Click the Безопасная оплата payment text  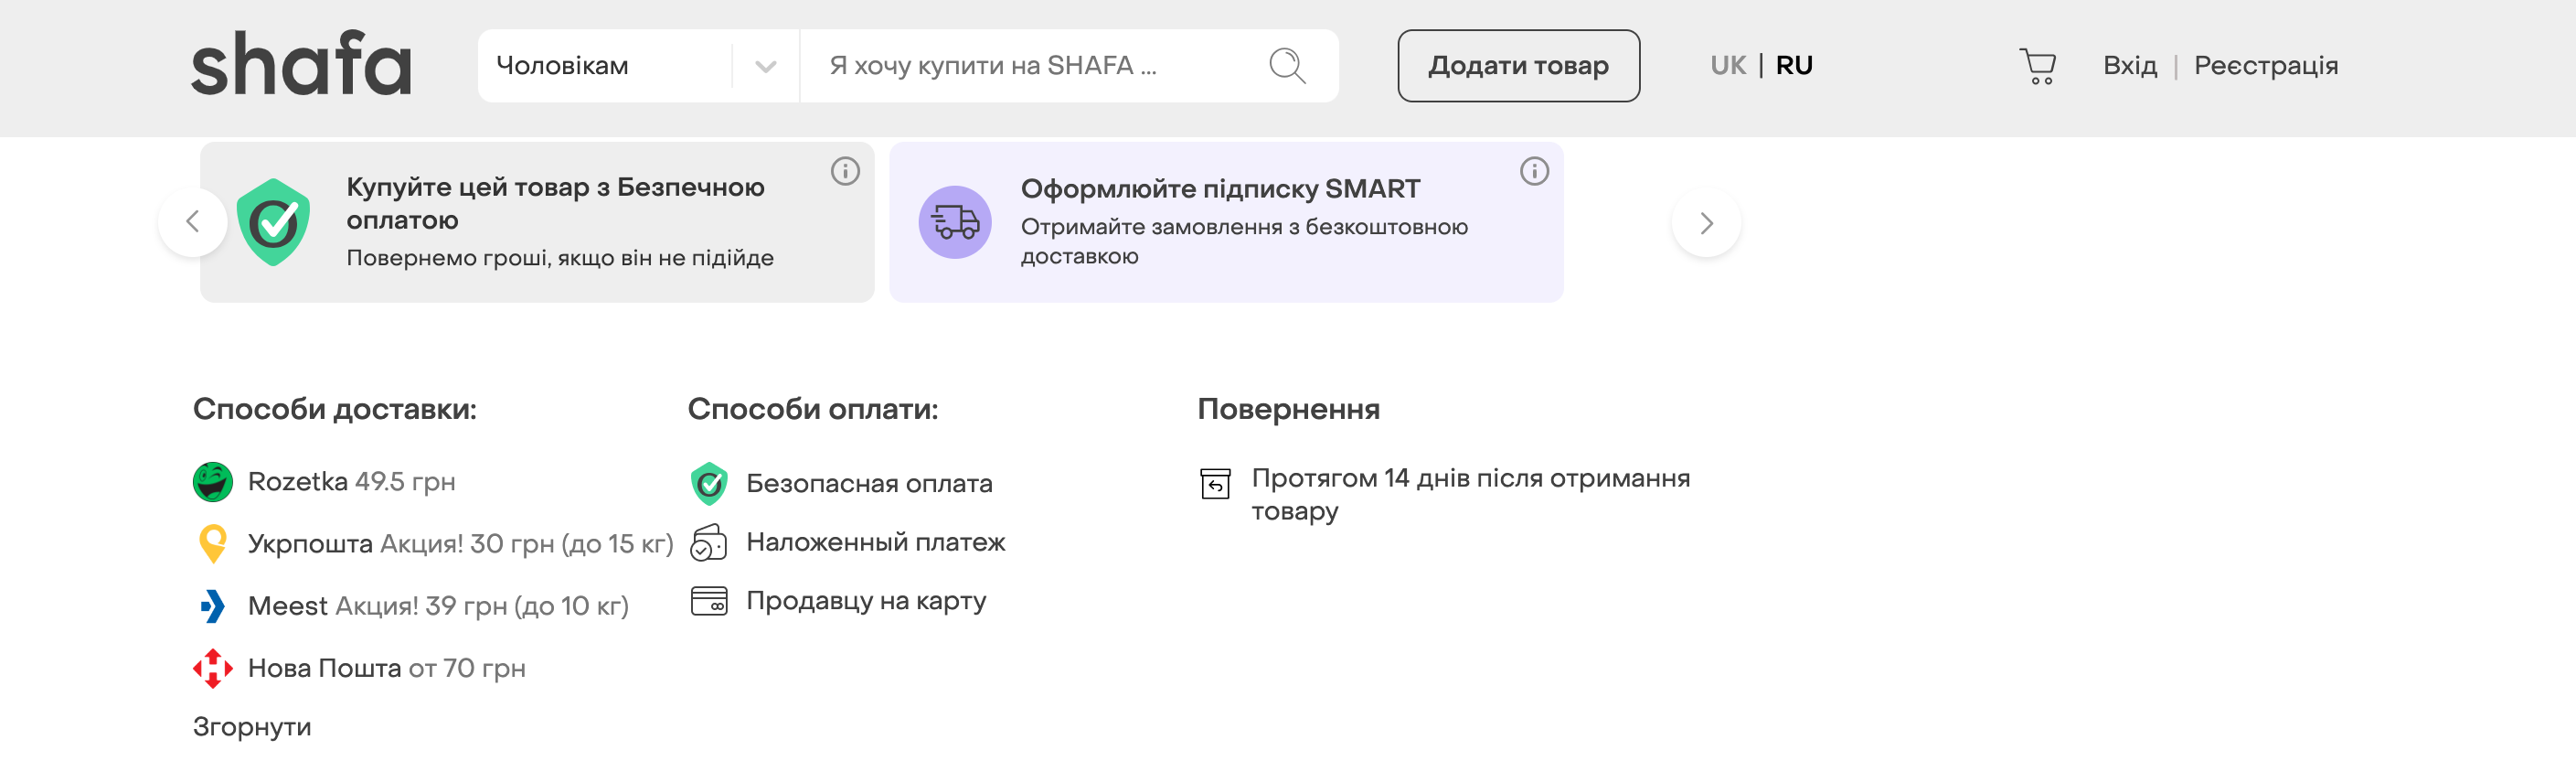click(869, 484)
